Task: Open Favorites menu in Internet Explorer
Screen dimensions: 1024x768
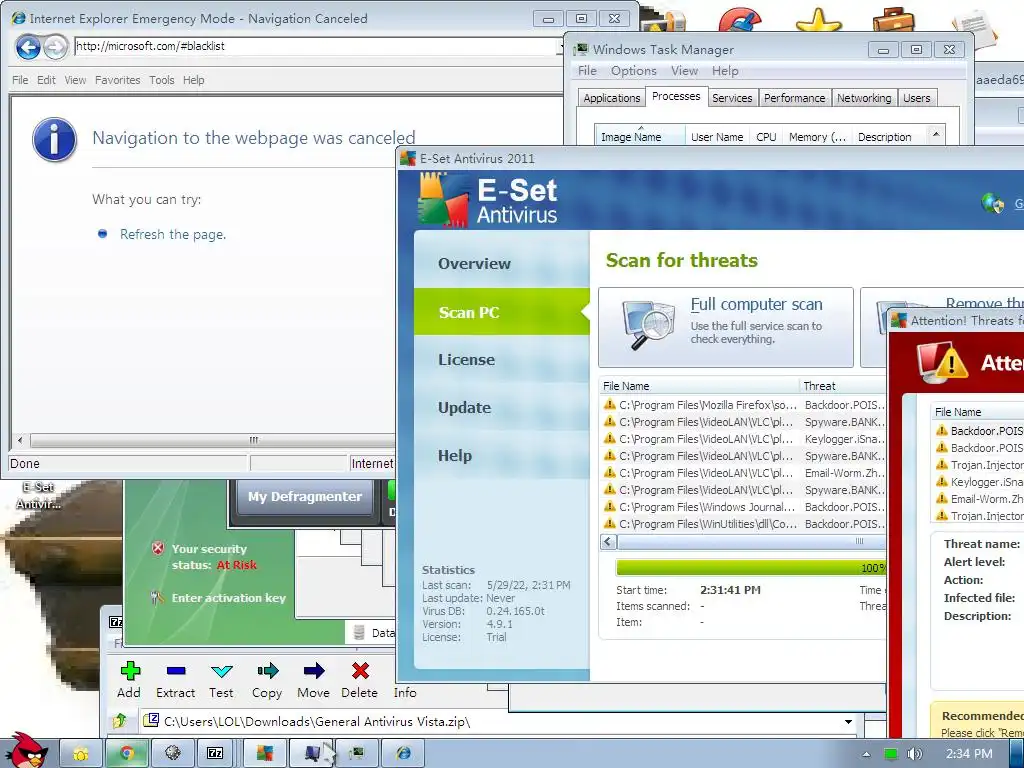Action: click(118, 80)
